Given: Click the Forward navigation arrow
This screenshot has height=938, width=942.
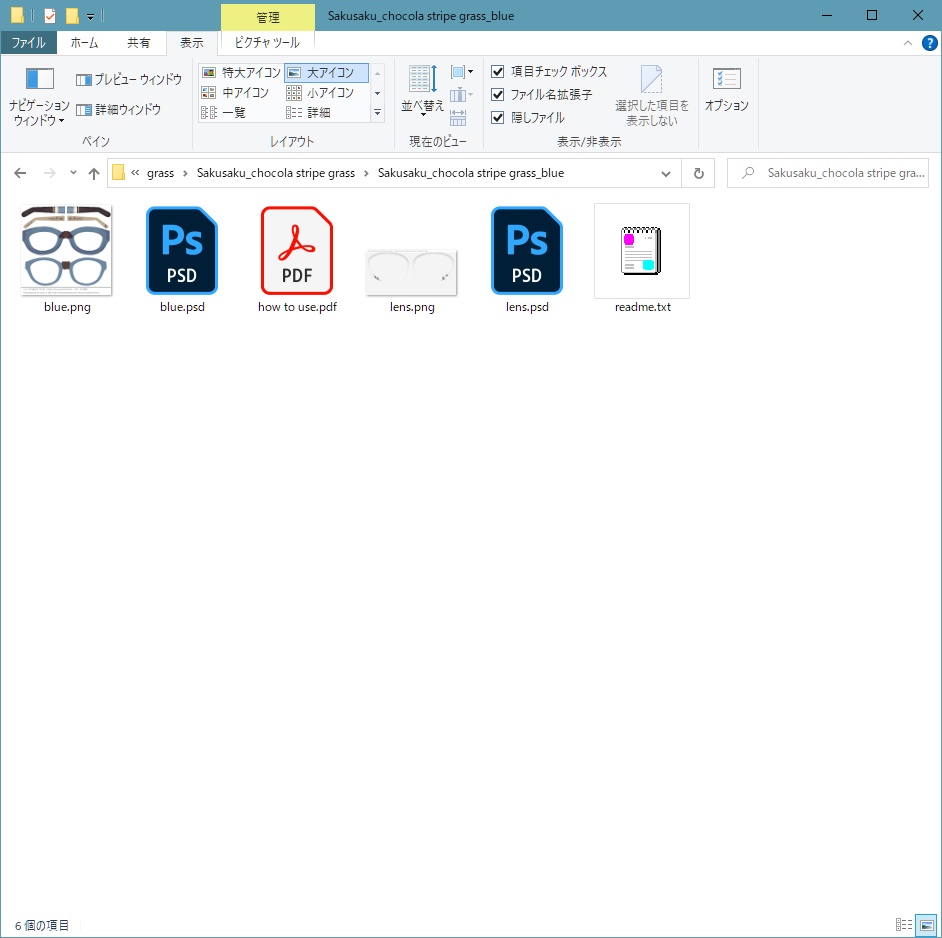Looking at the screenshot, I should pos(49,173).
